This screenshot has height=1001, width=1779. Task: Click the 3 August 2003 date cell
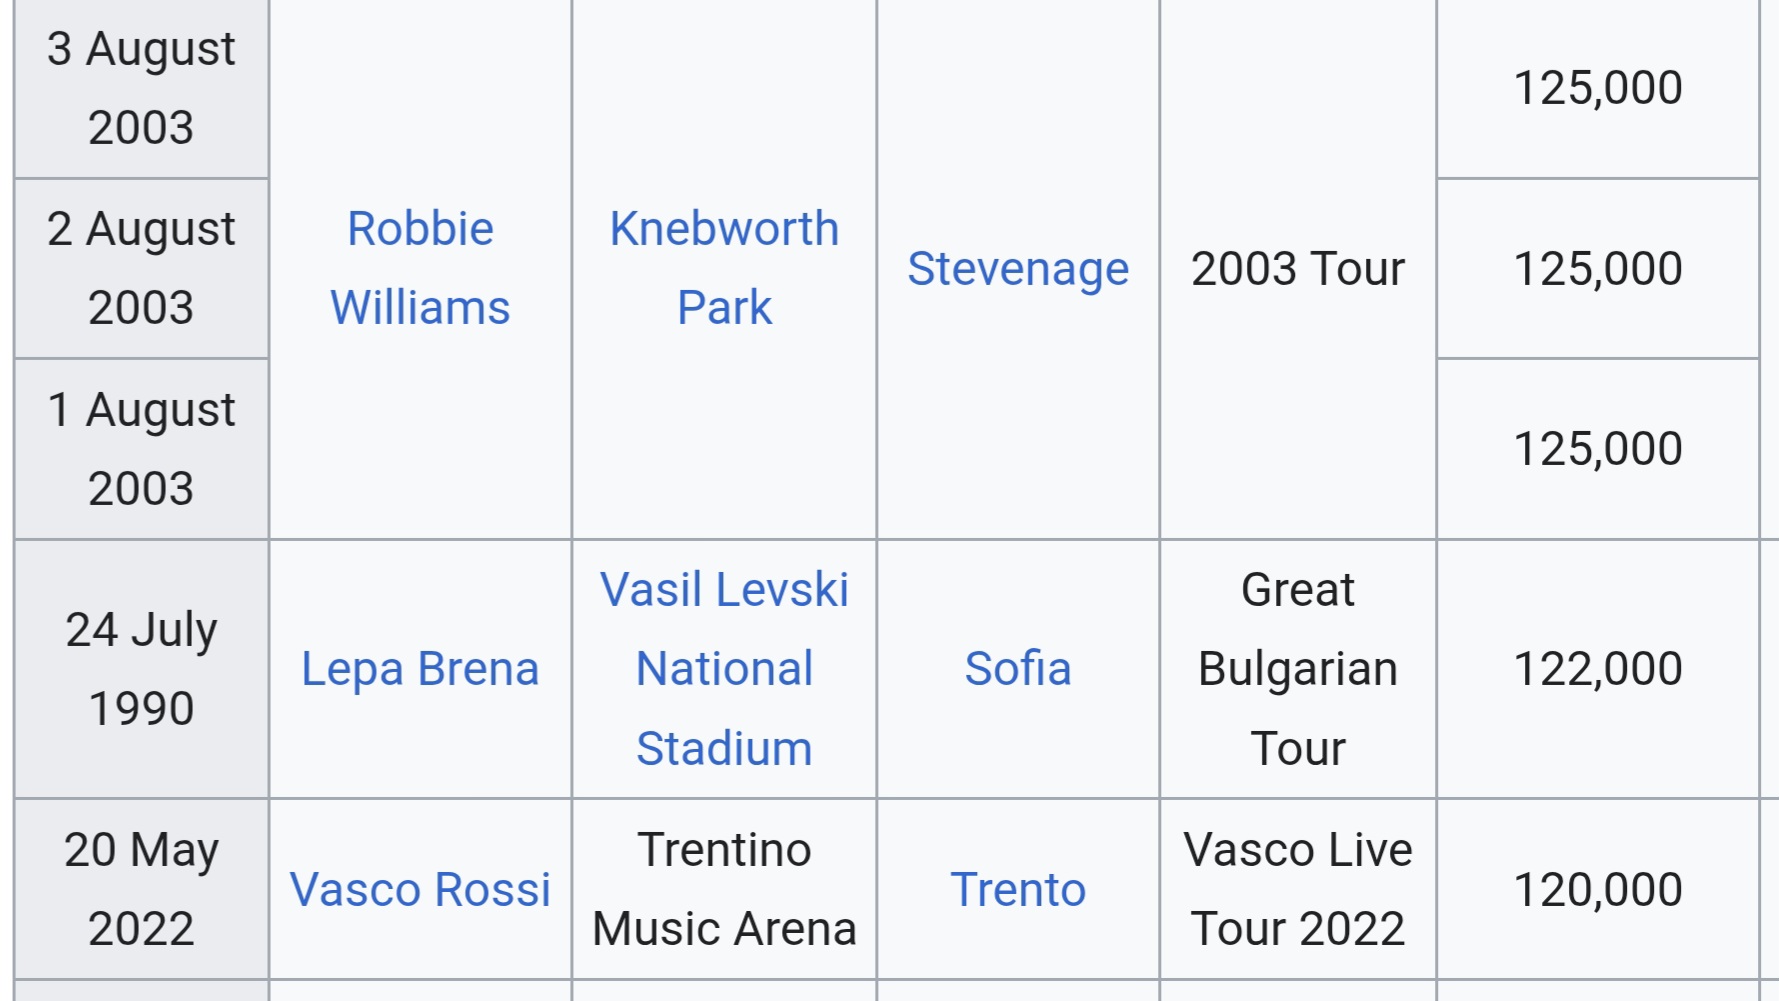(x=141, y=88)
